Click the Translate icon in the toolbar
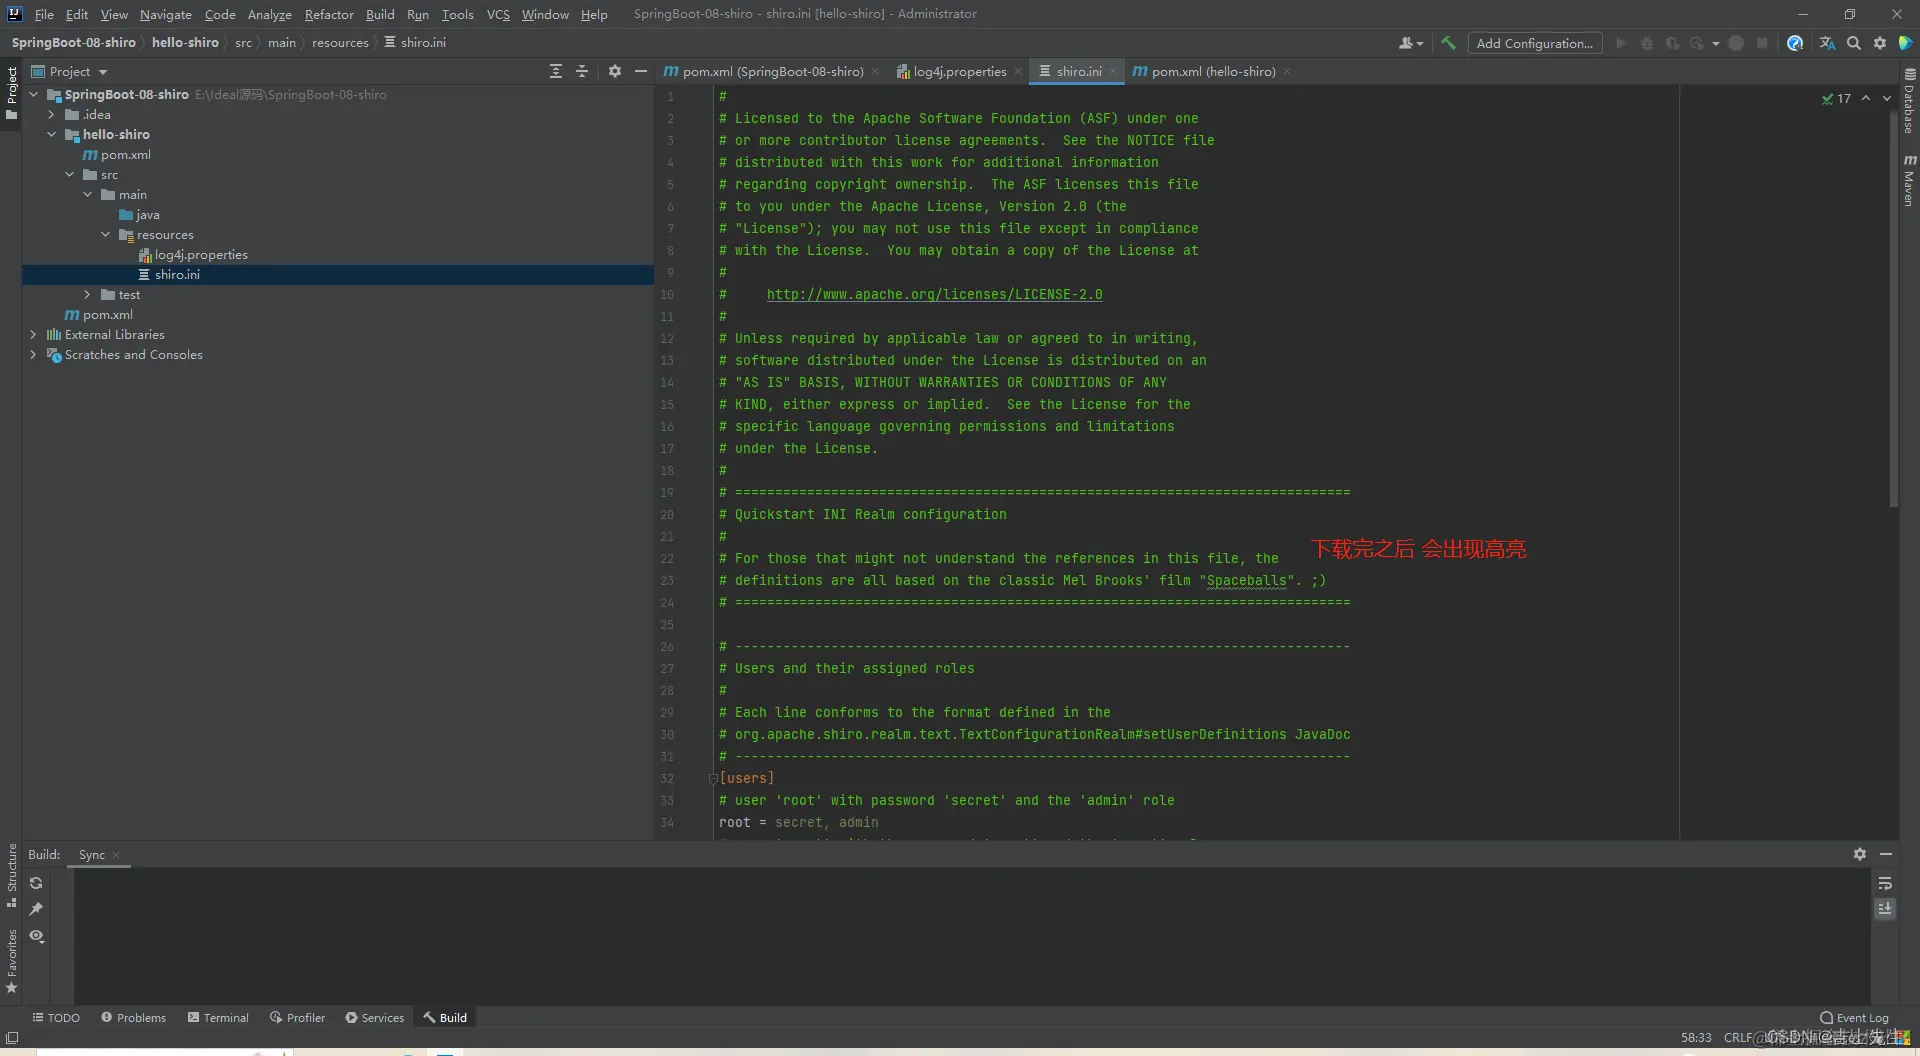This screenshot has height=1056, width=1920. pyautogui.click(x=1827, y=43)
